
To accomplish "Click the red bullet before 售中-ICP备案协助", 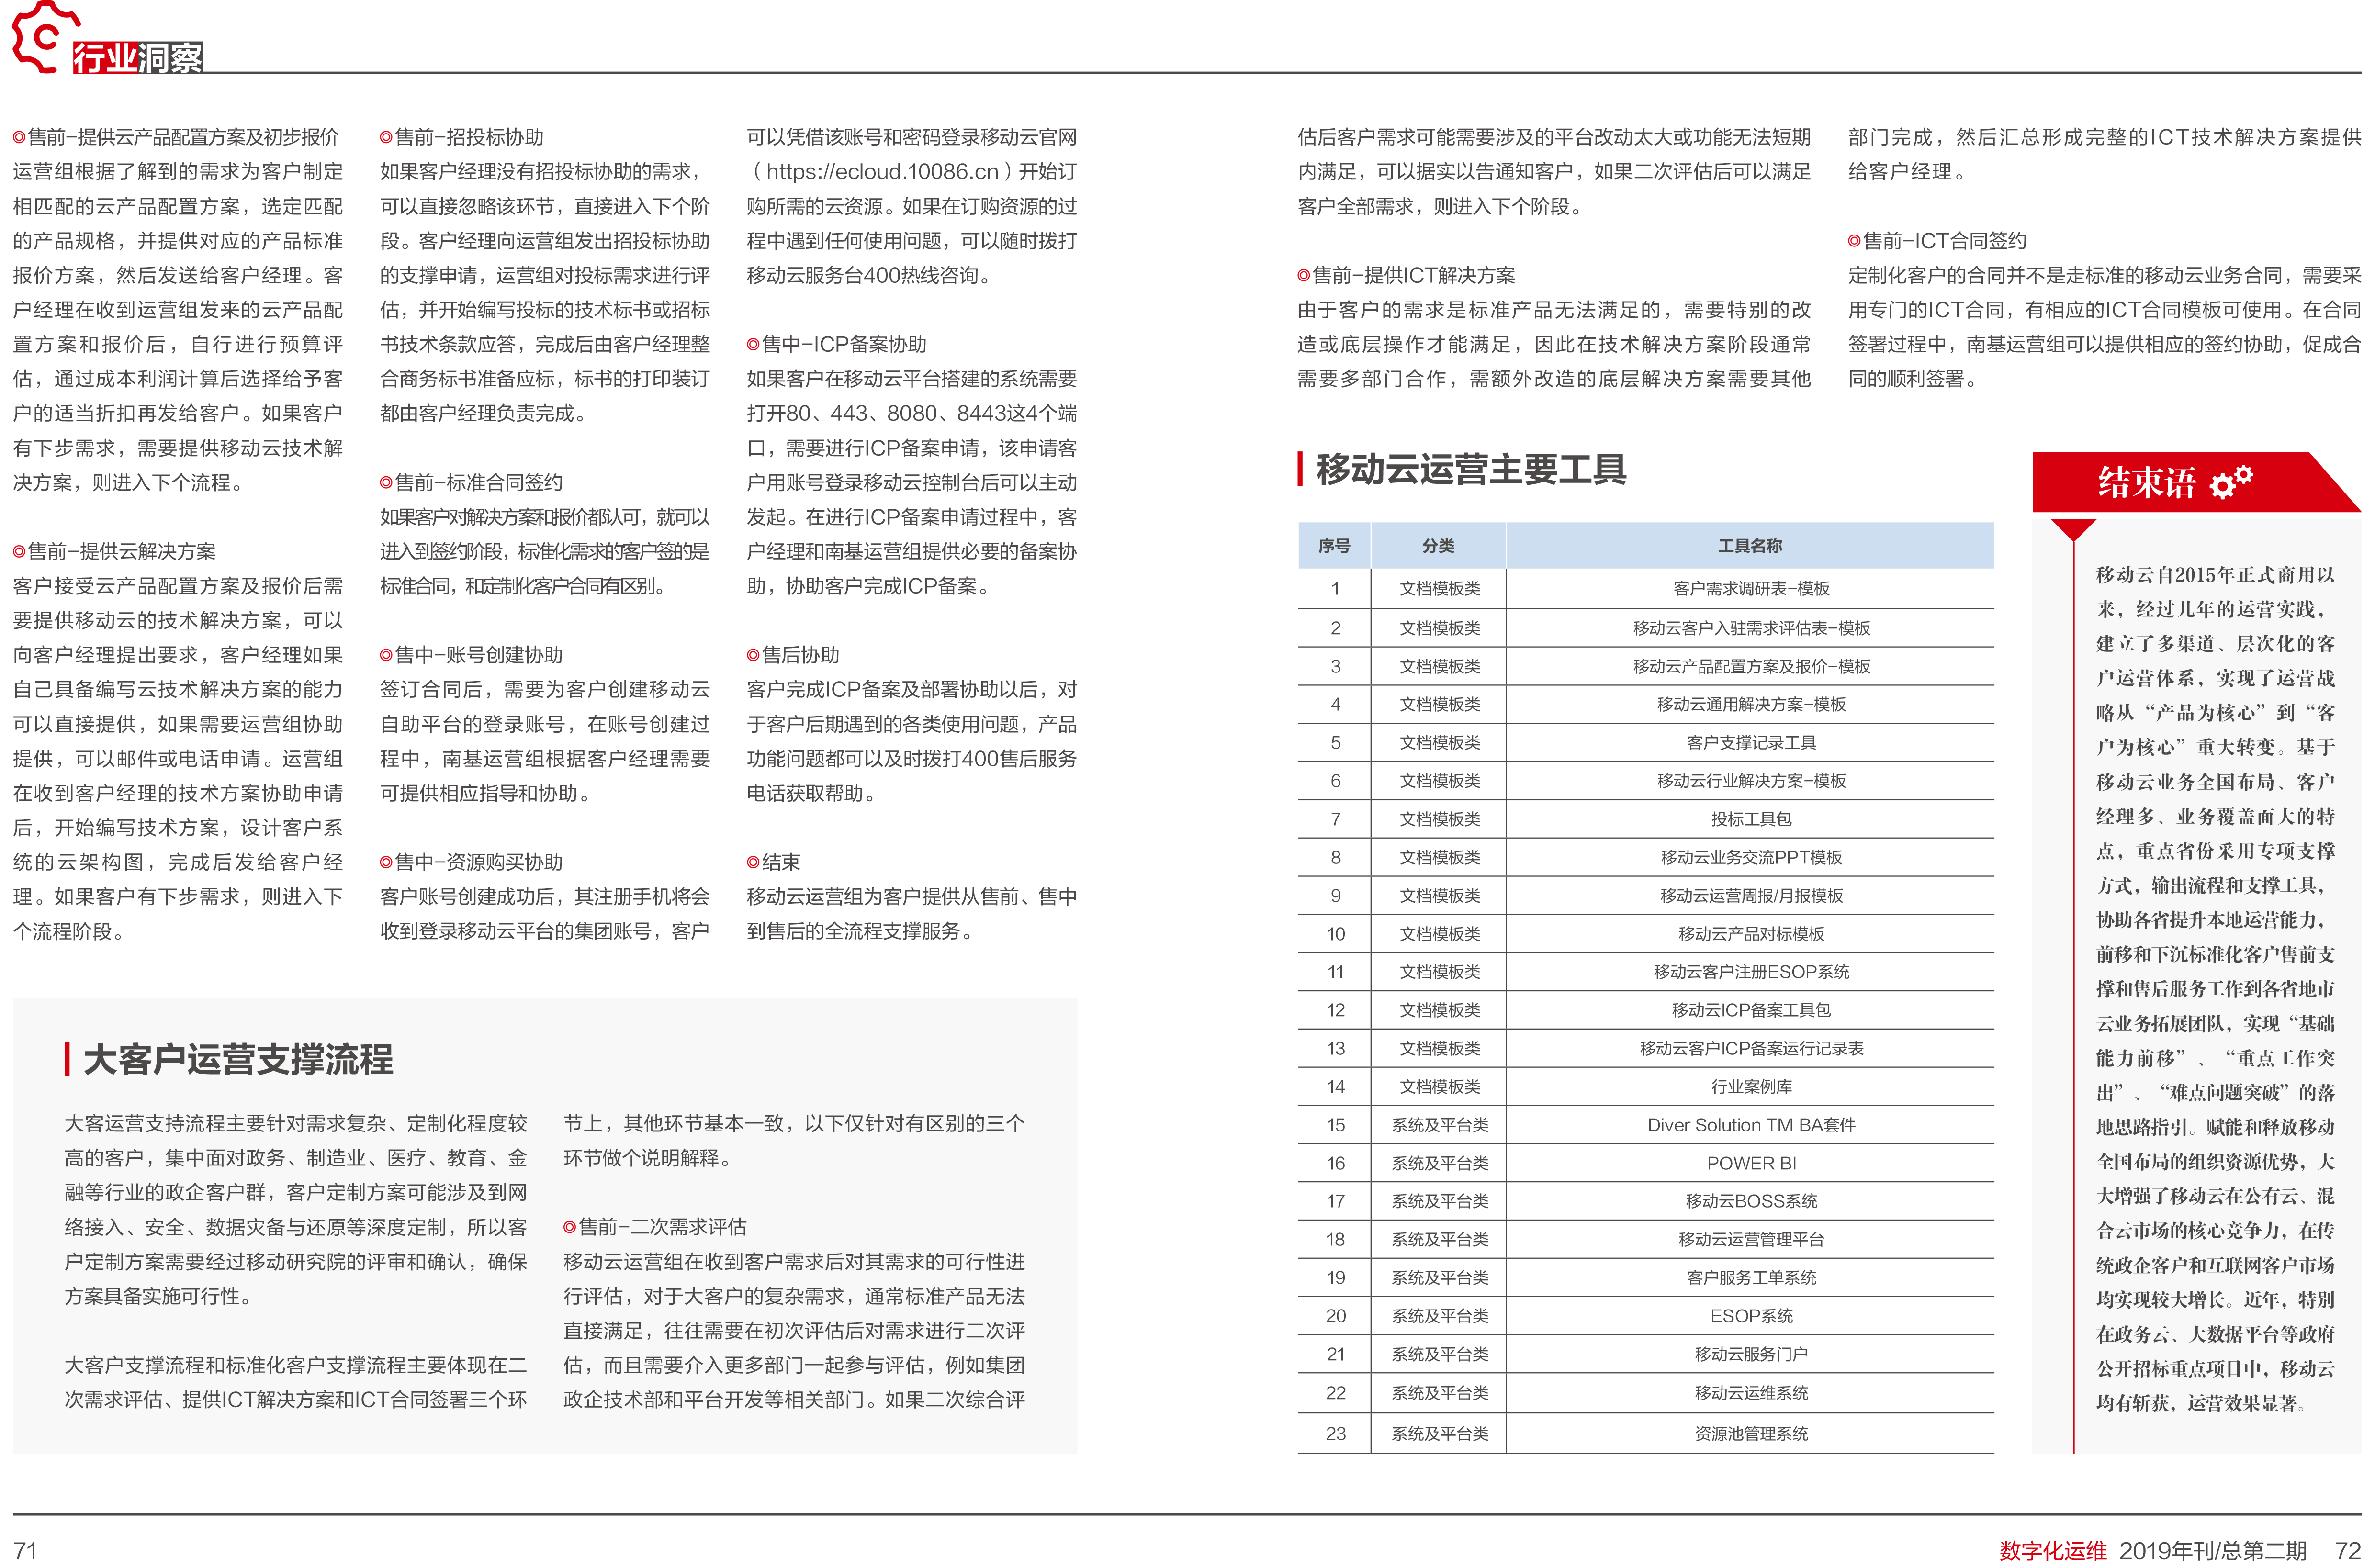I will [x=754, y=345].
